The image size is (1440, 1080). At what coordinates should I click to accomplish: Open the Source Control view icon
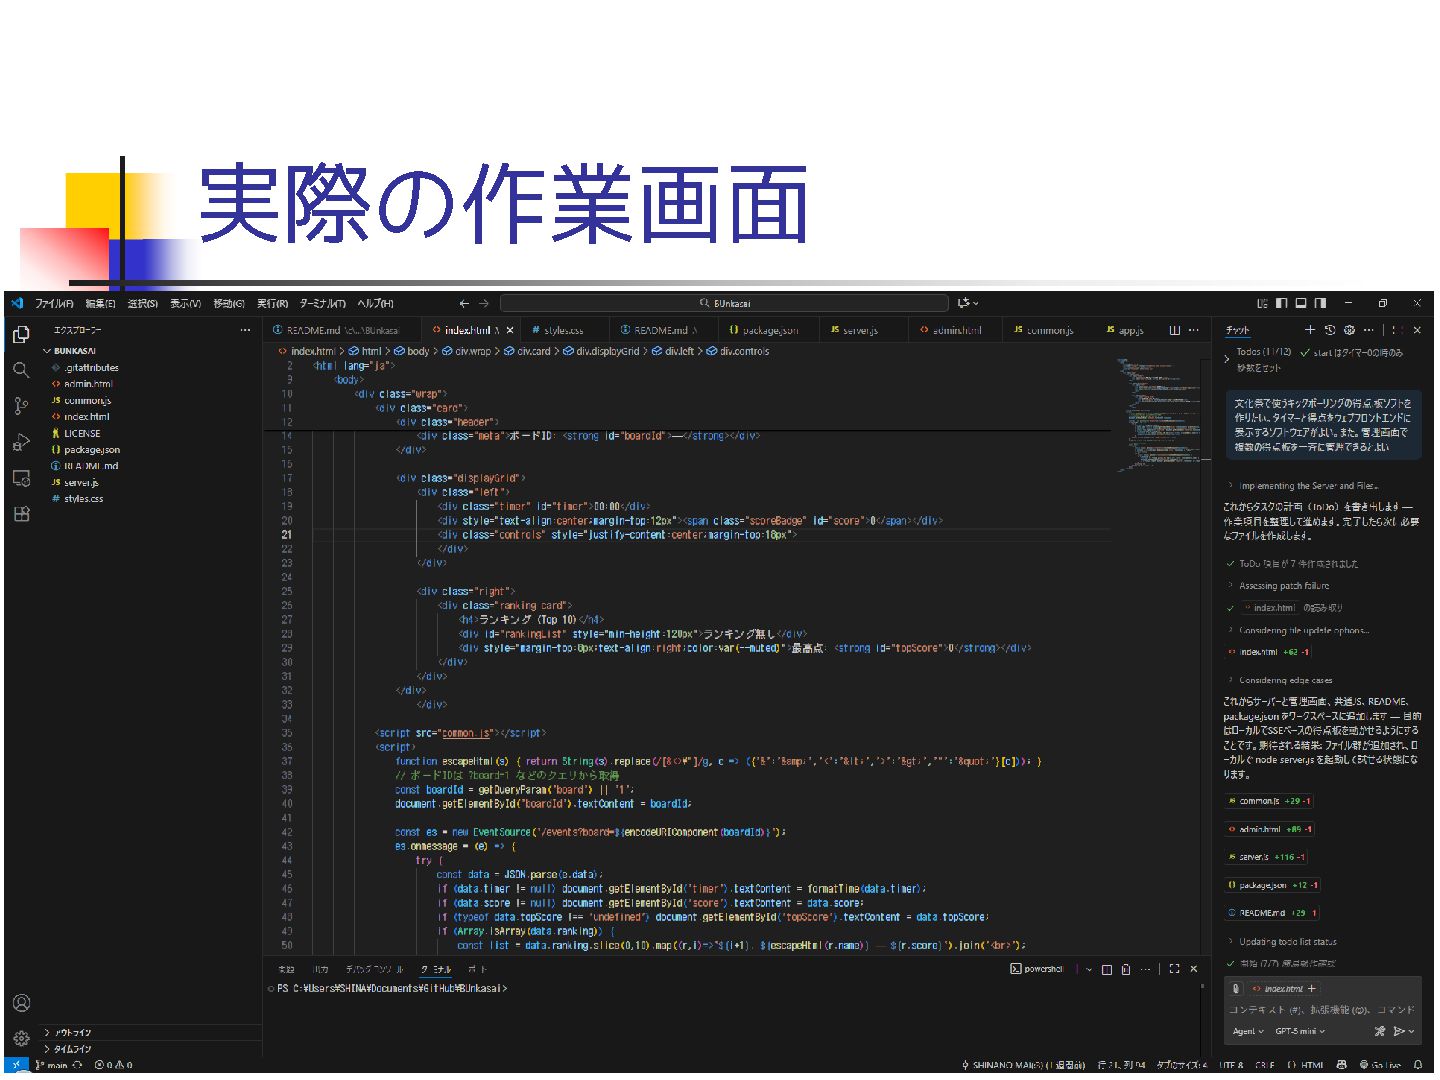click(x=21, y=406)
